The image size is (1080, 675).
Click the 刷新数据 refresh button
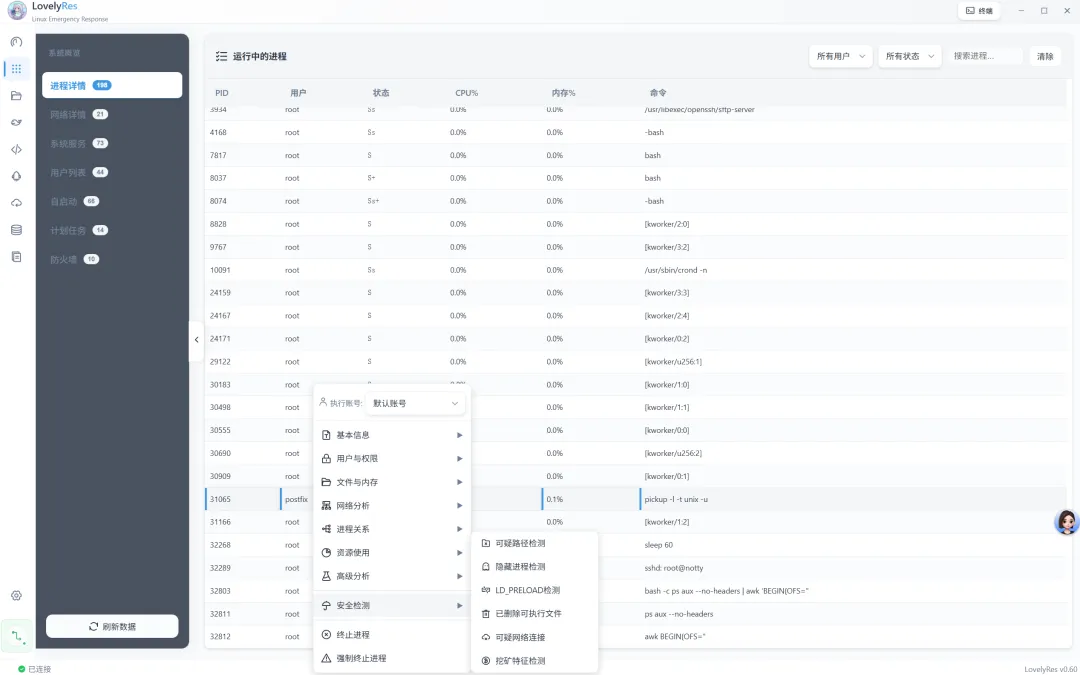(112, 627)
